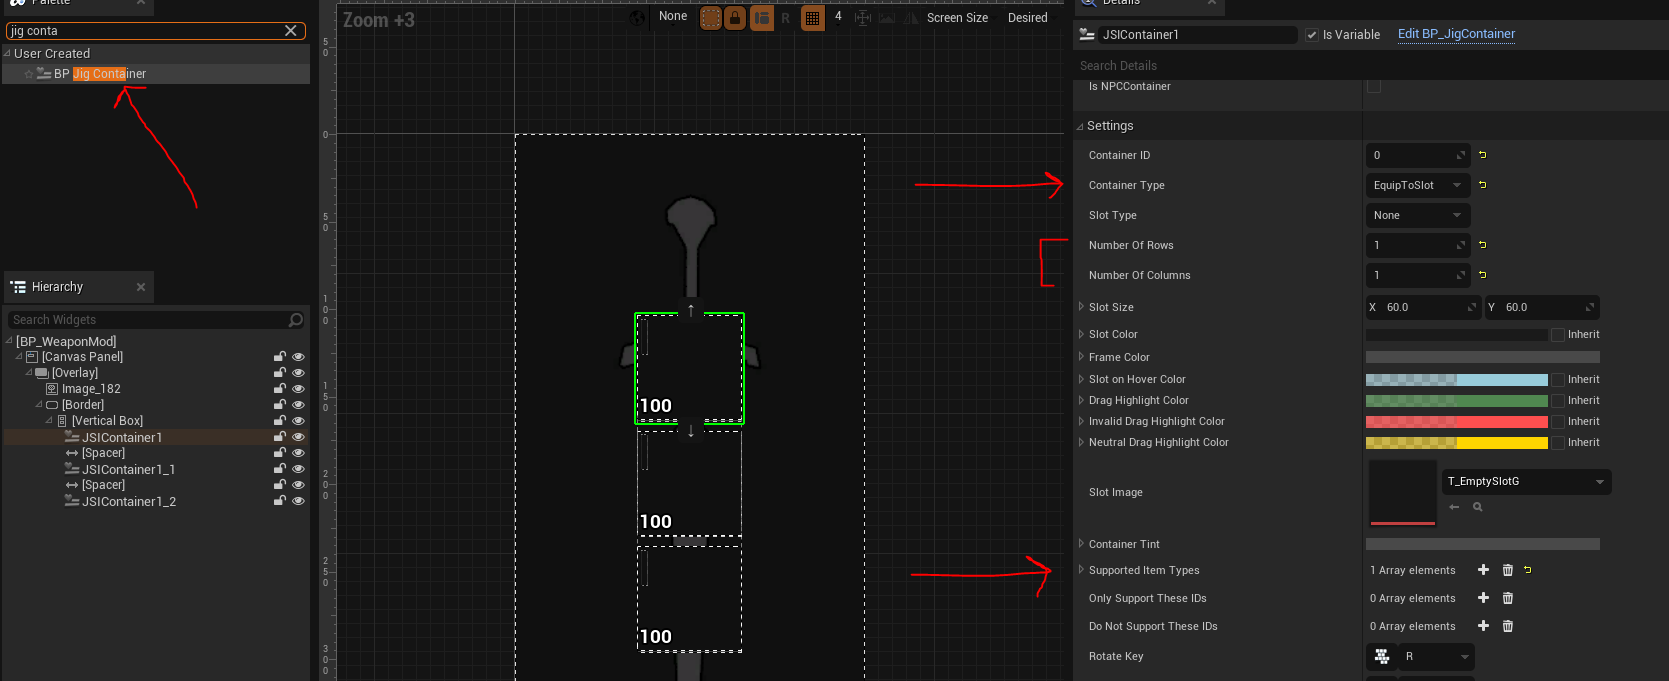Toggle lock on JSIContainer1_2 row
Image resolution: width=1669 pixels, height=681 pixels.
(x=280, y=501)
